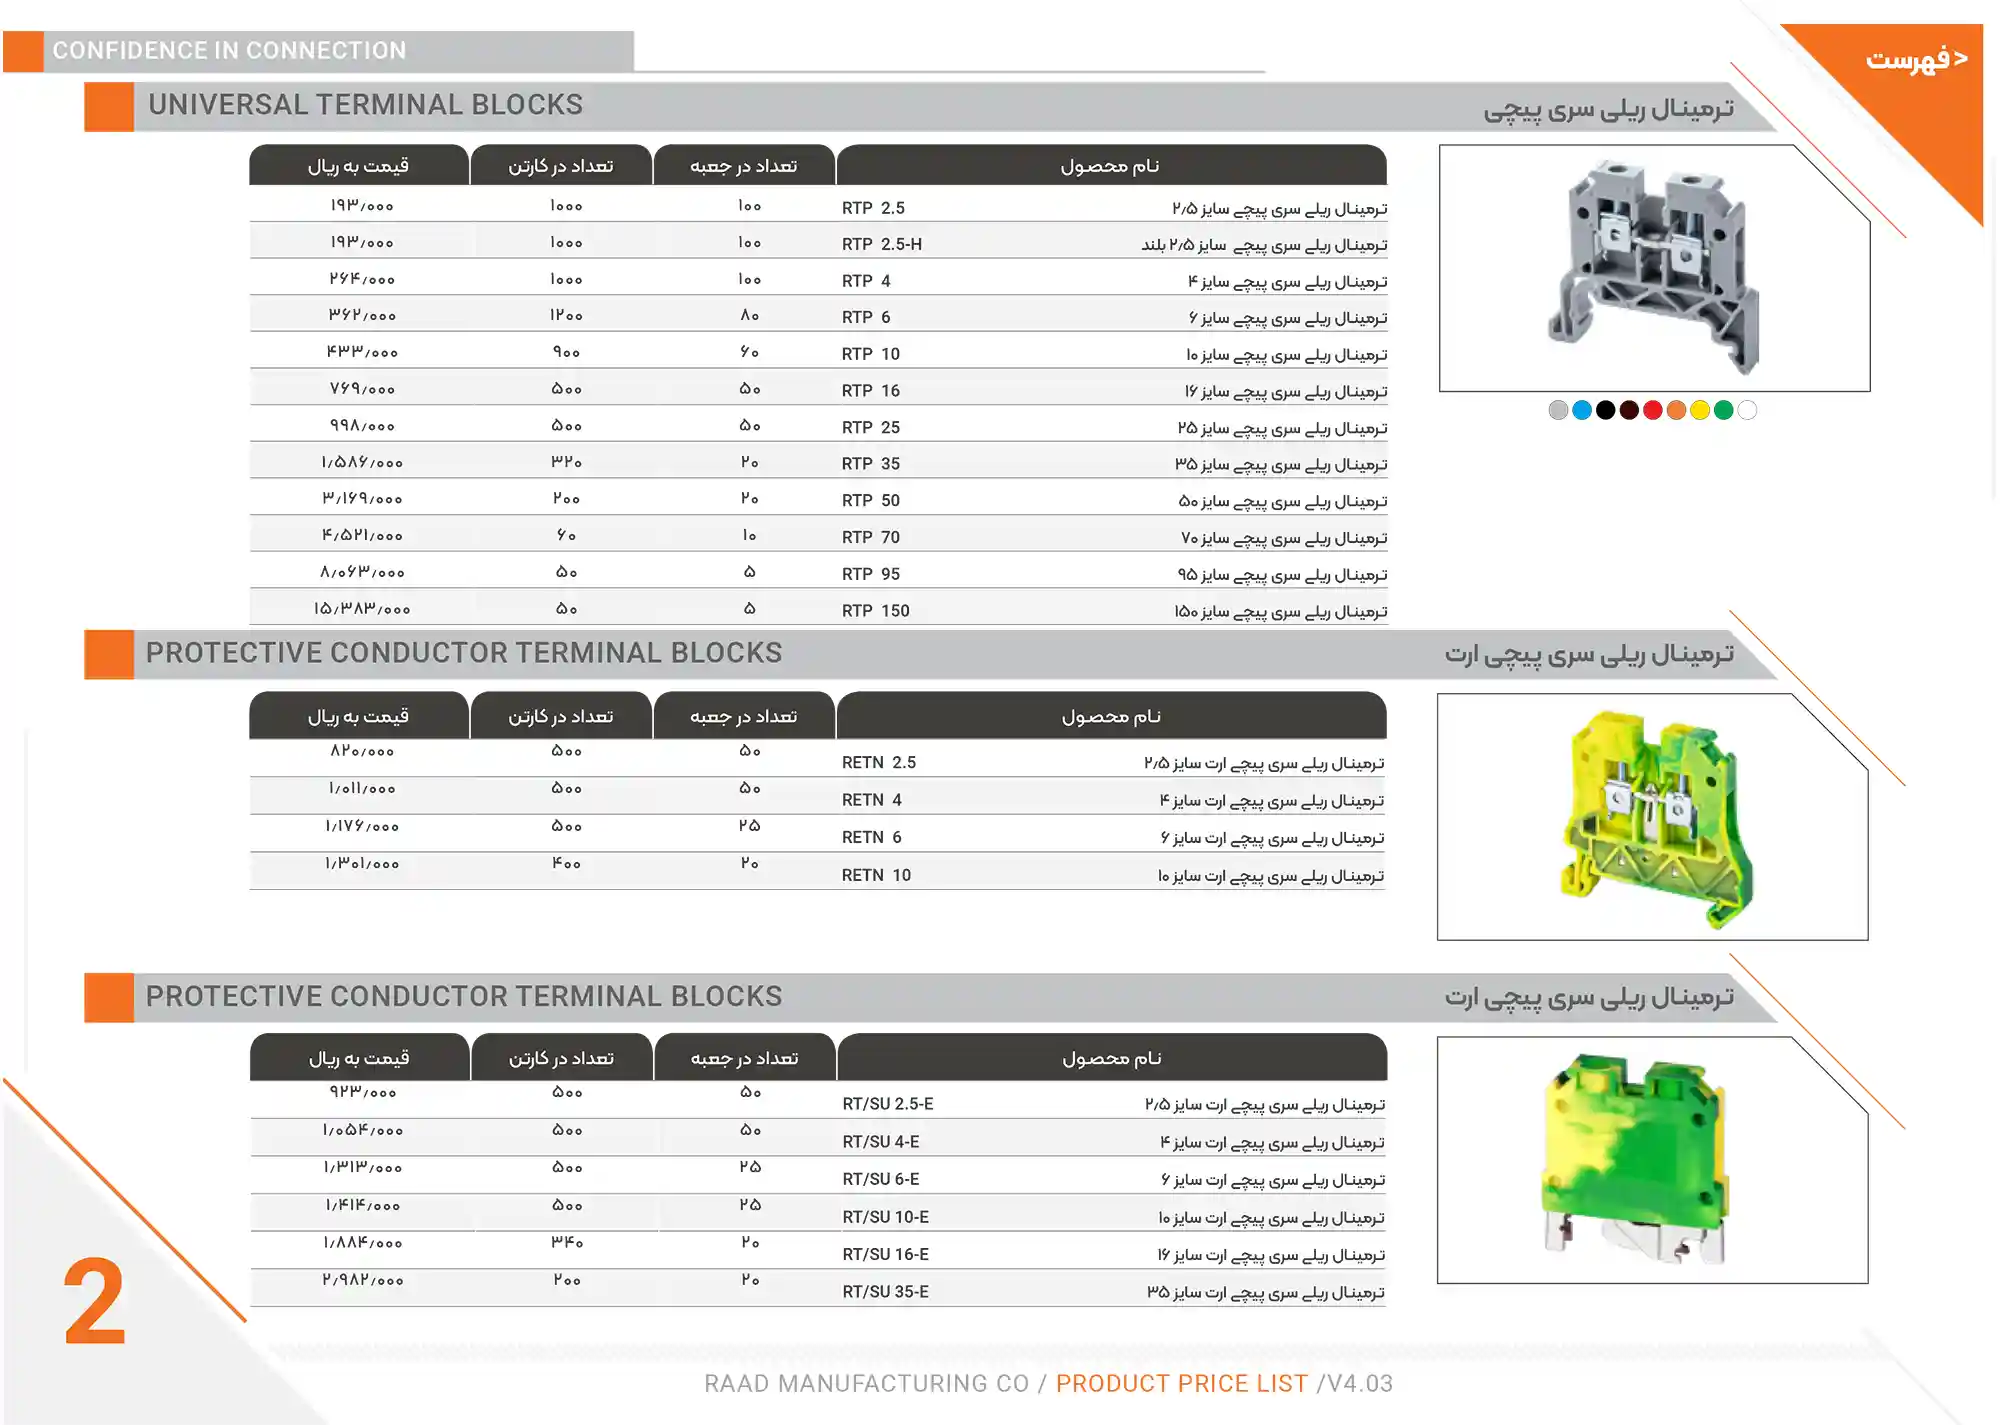Viewport: 2000px width, 1425px height.
Task: Select the UNIVERSAL TERMINAL BLOCKS section header
Action: (x=365, y=104)
